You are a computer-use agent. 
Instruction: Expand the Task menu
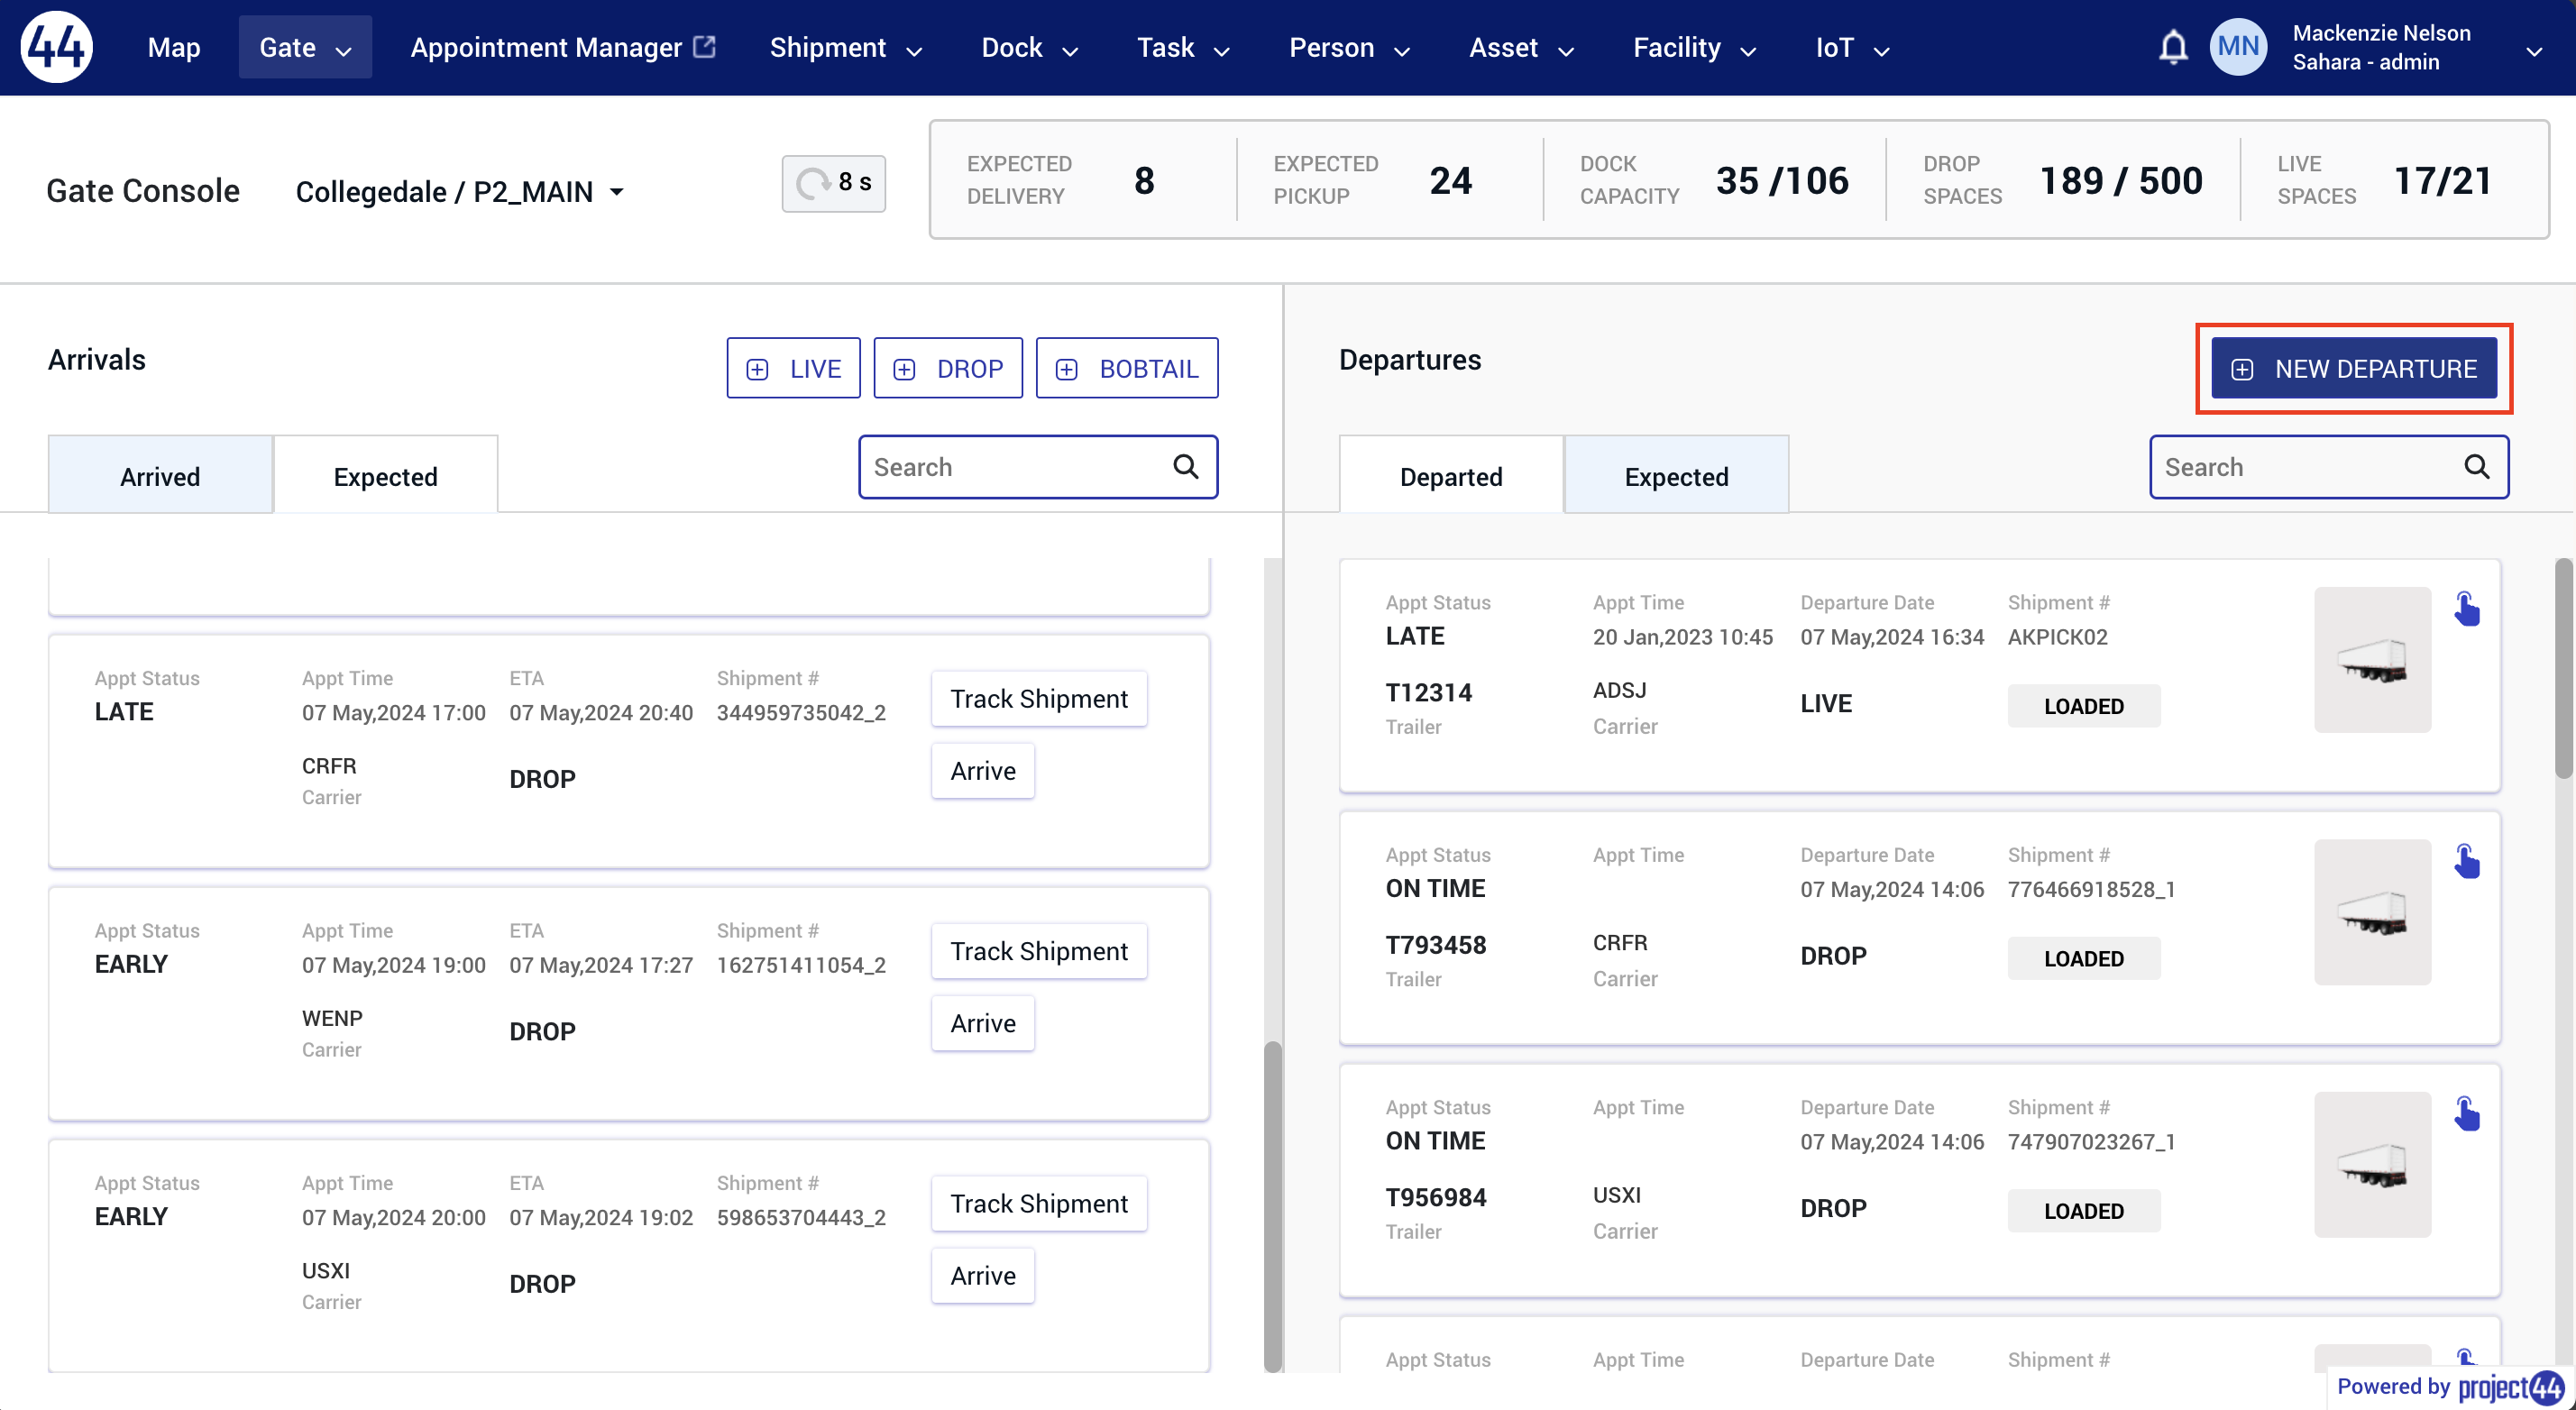click(1183, 47)
